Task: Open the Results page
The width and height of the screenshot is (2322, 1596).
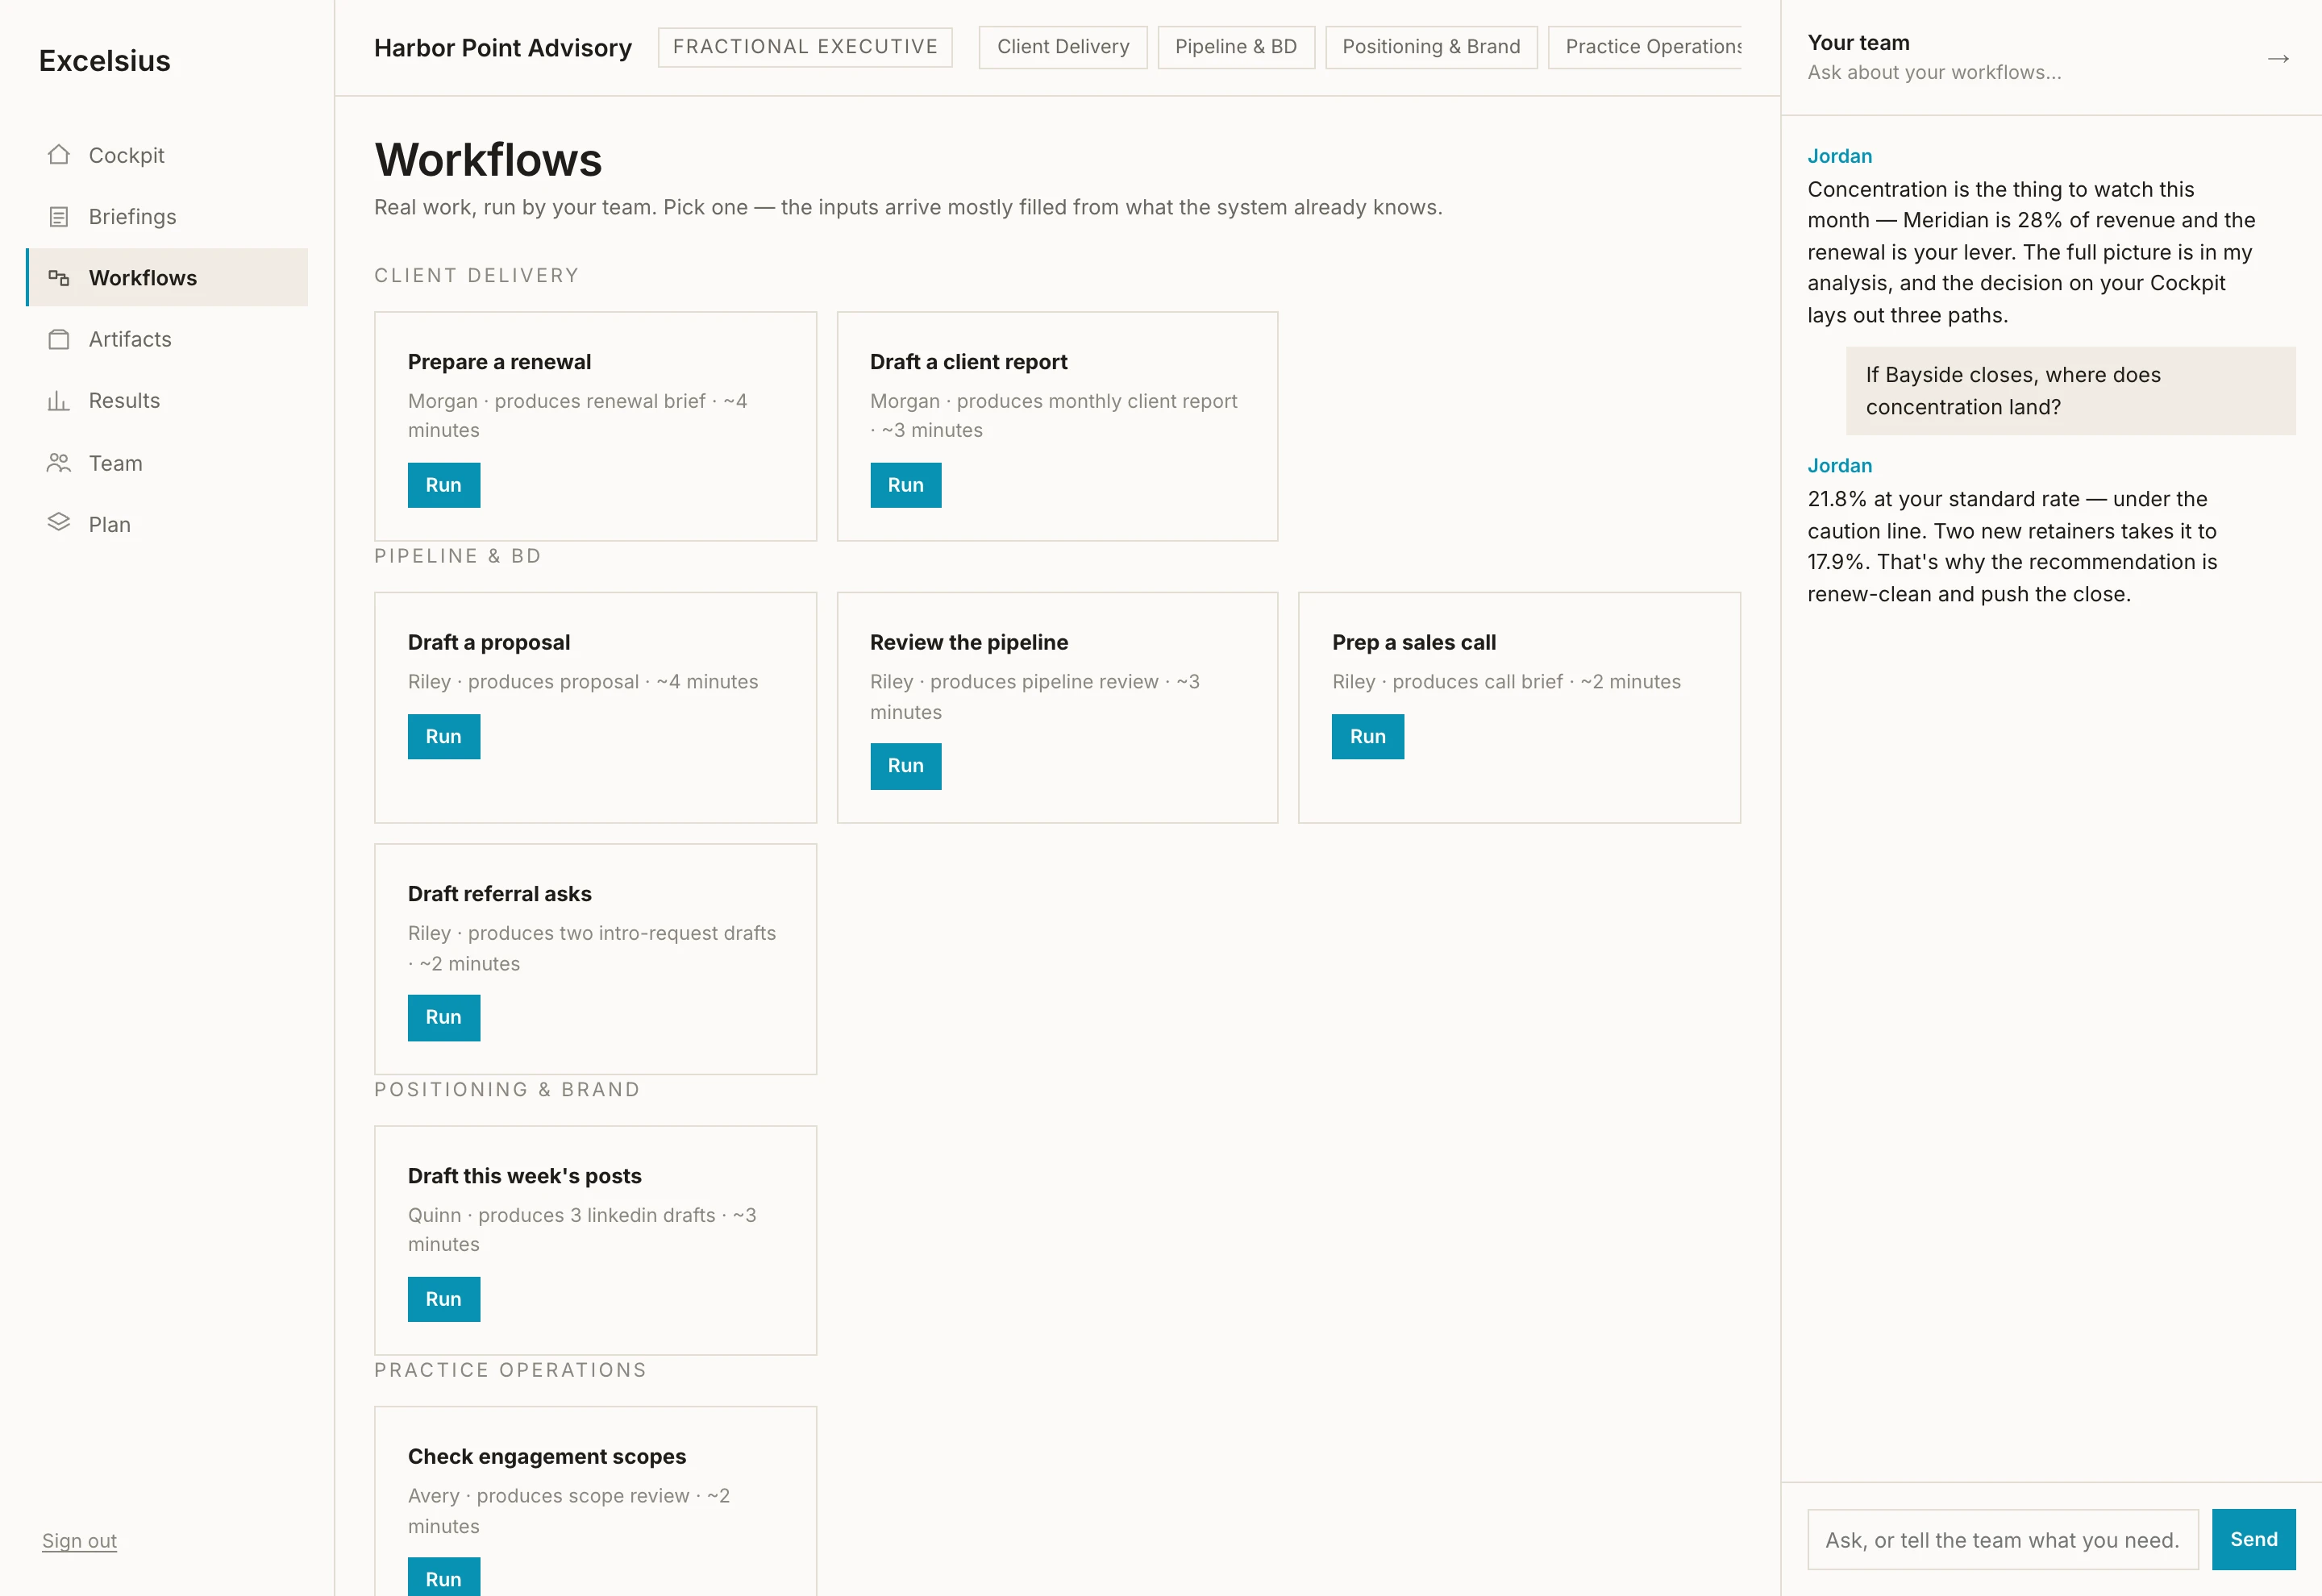Action: [x=166, y=401]
